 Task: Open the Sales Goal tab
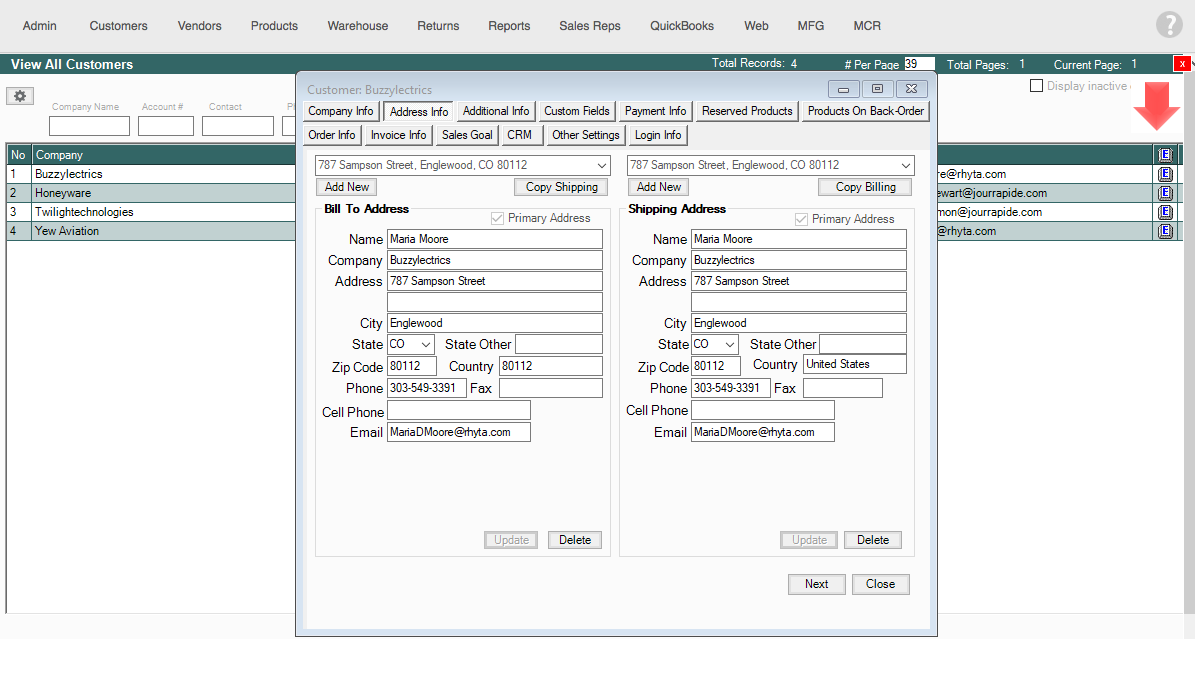coord(467,135)
